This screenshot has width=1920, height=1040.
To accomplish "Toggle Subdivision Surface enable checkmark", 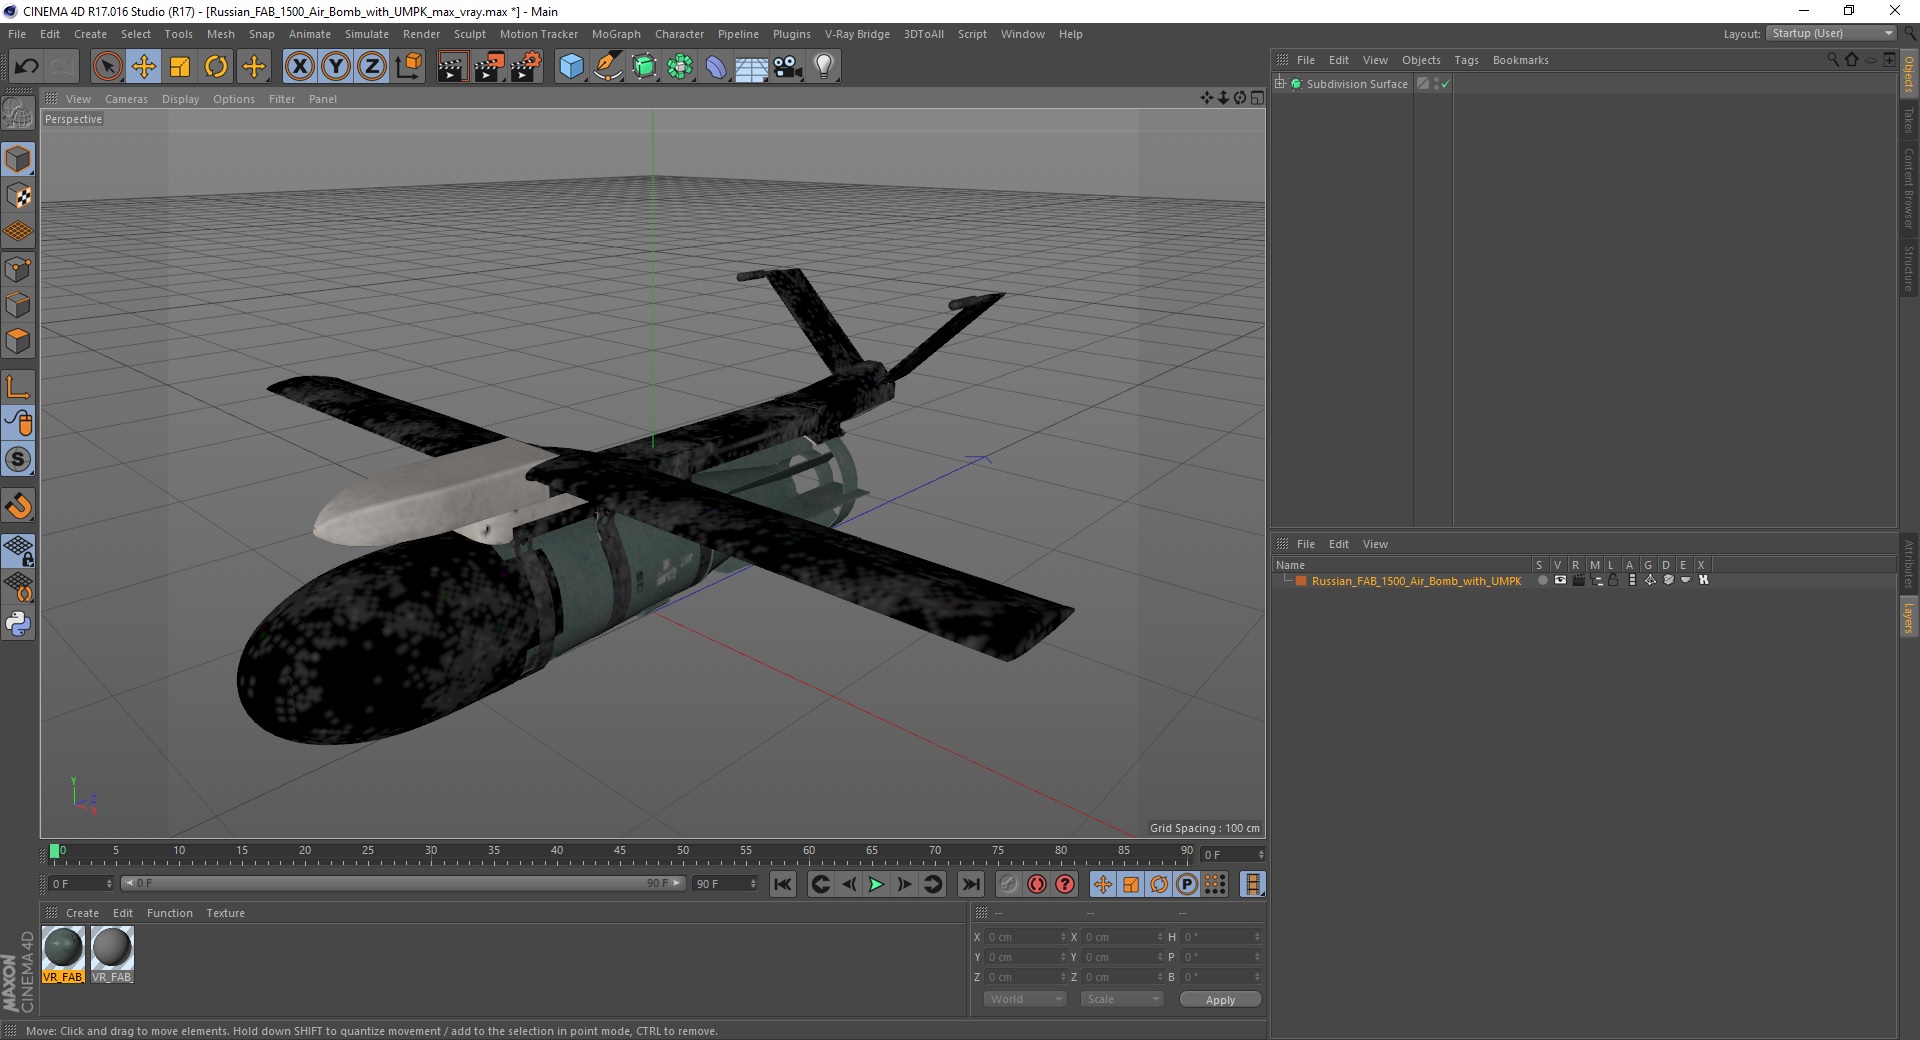I will click(x=1445, y=84).
